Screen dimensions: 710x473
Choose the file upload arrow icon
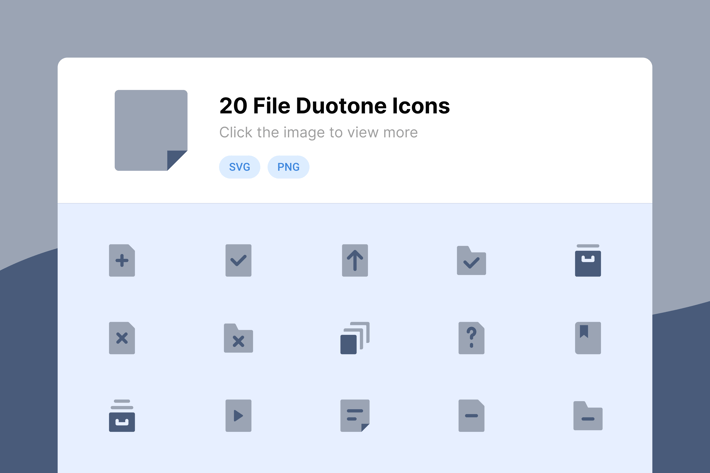click(355, 260)
